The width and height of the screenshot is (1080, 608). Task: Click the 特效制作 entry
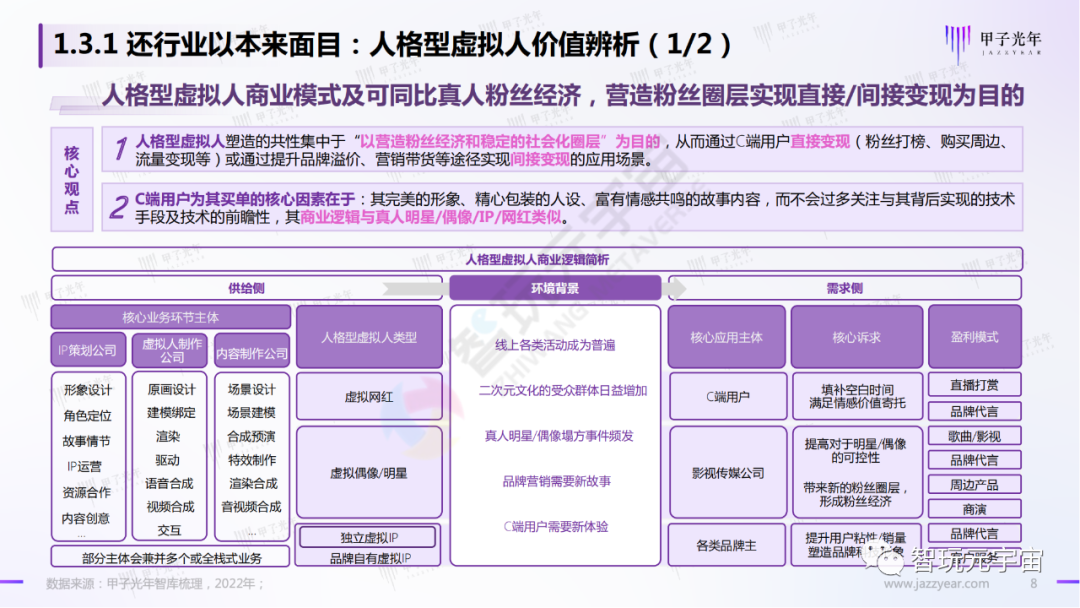pos(252,460)
